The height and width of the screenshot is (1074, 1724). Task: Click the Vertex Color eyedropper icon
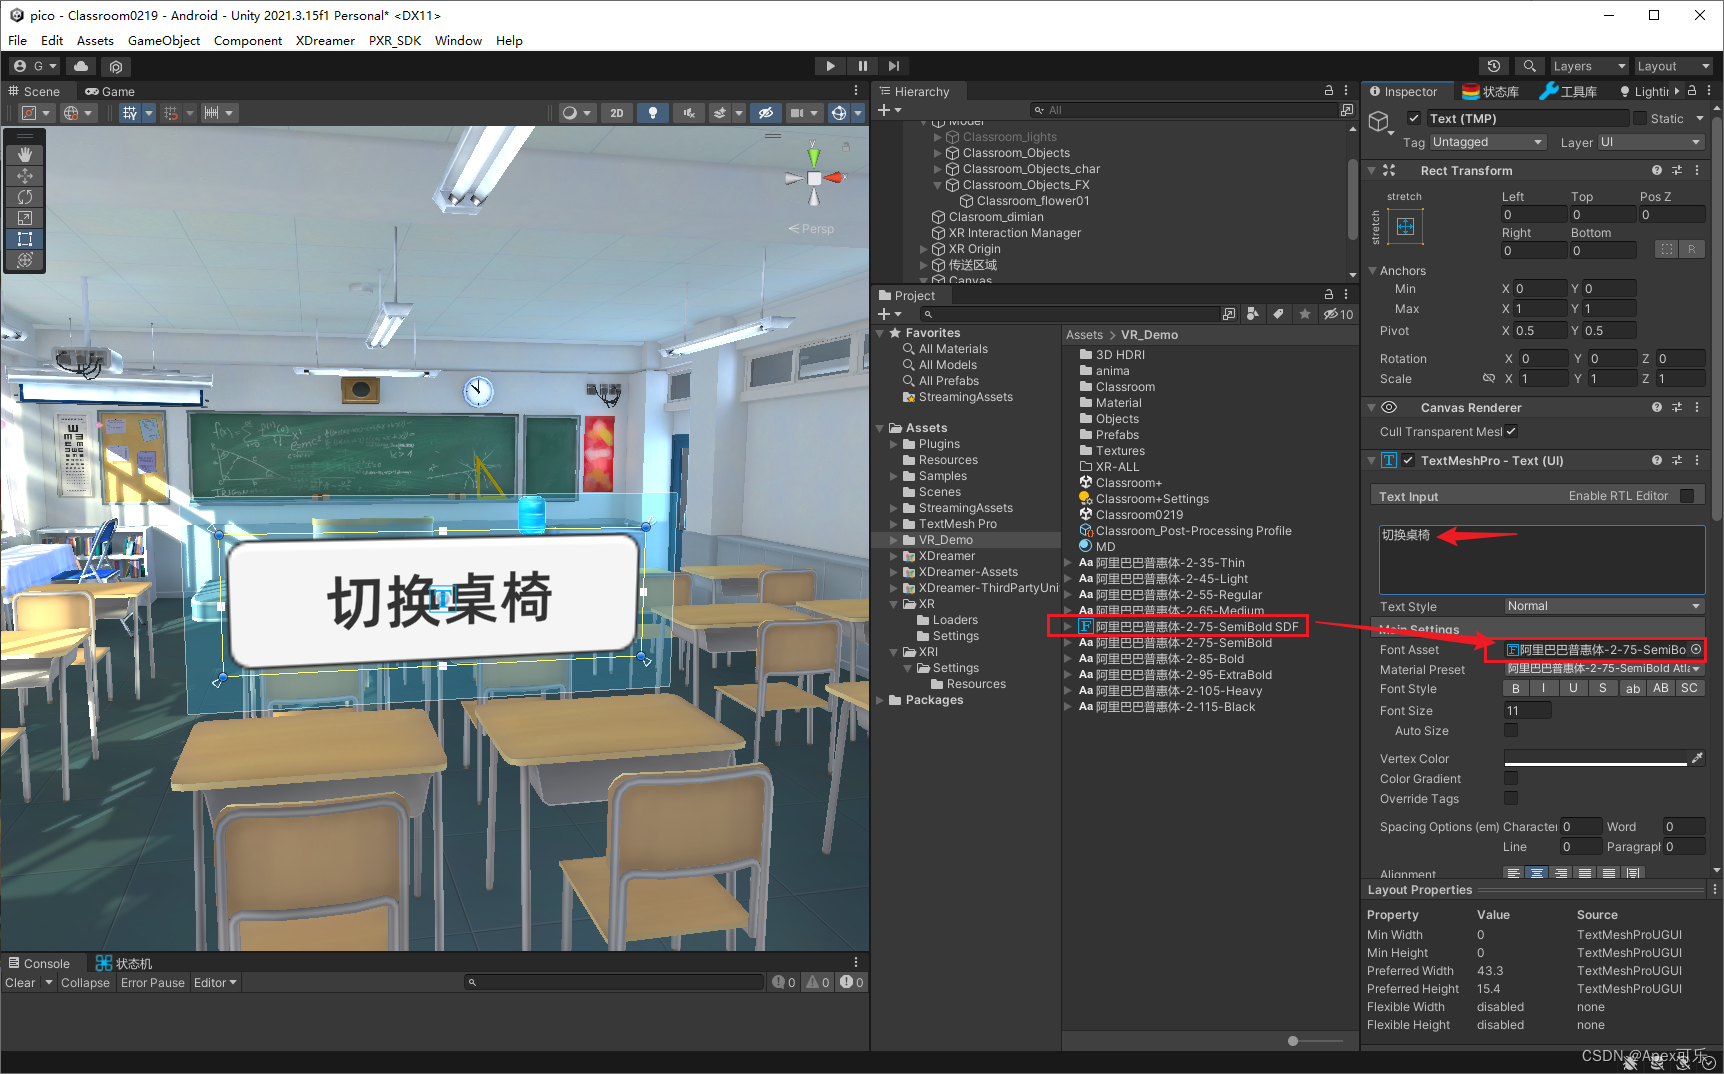click(x=1697, y=759)
